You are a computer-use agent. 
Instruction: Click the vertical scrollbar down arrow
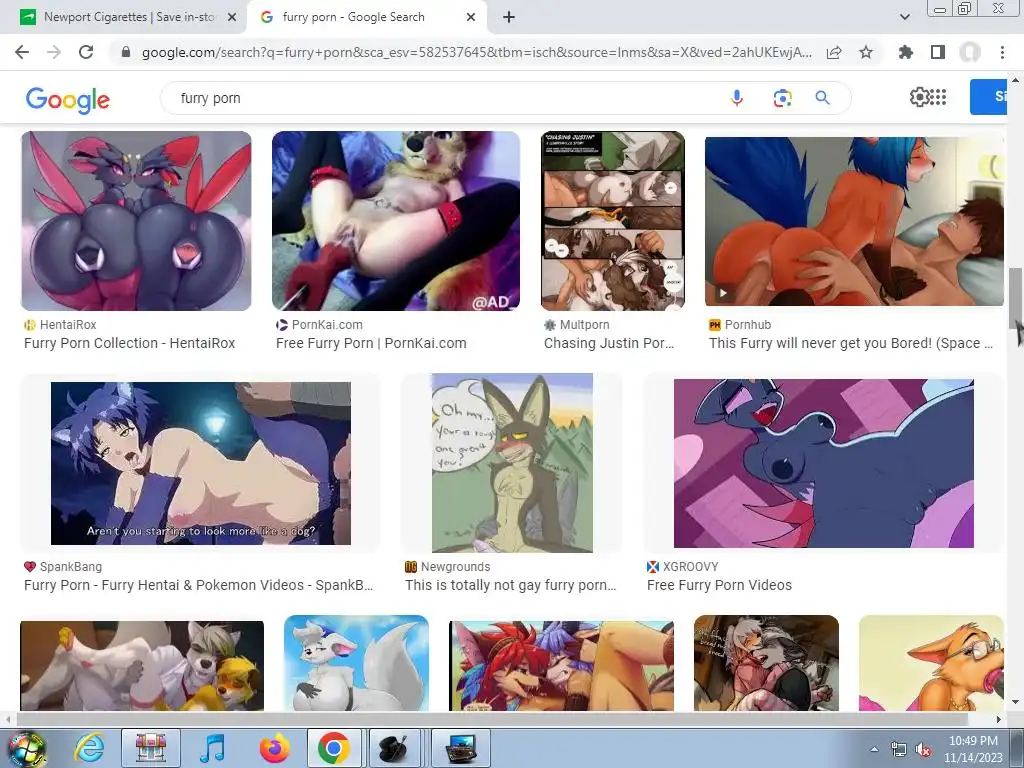click(1016, 703)
